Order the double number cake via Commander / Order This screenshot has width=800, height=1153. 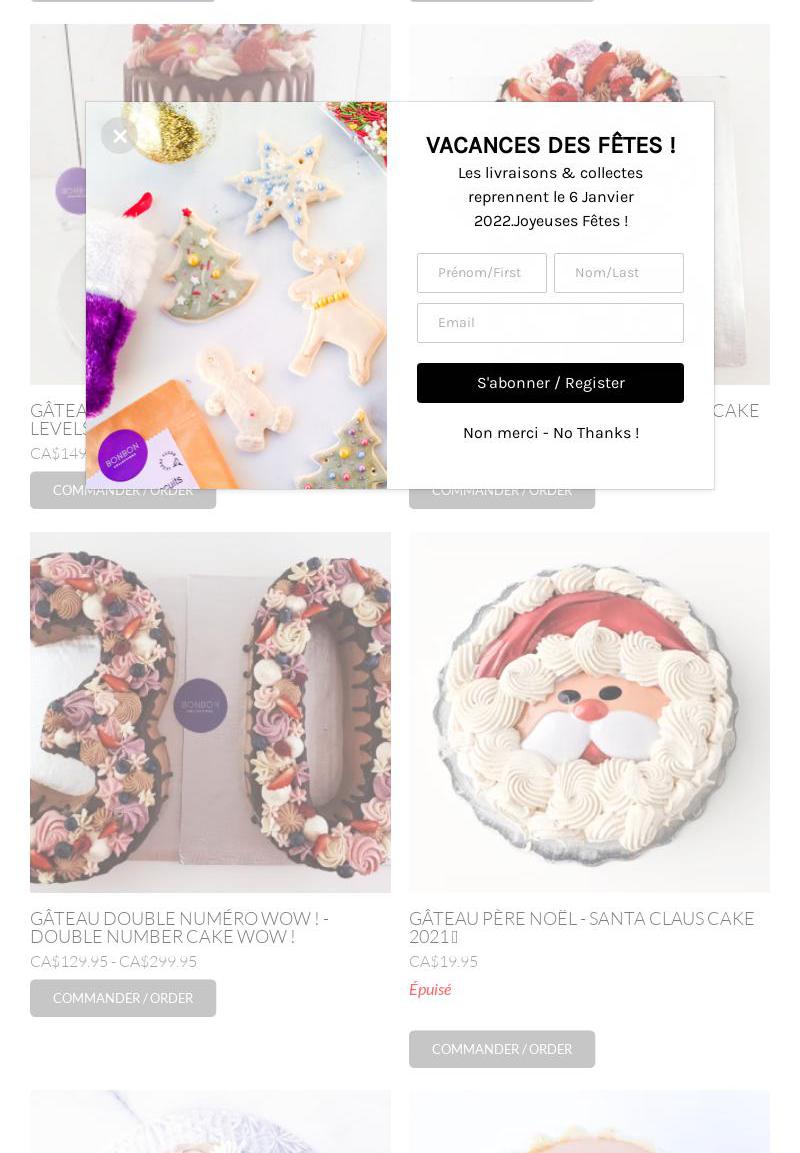pyautogui.click(x=123, y=998)
